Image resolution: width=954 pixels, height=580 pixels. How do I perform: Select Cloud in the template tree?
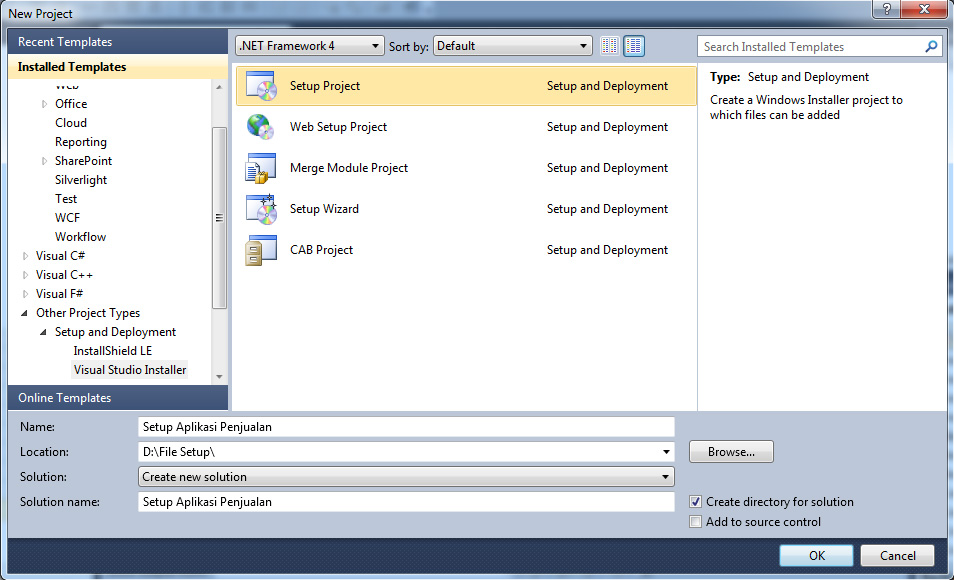pos(71,123)
